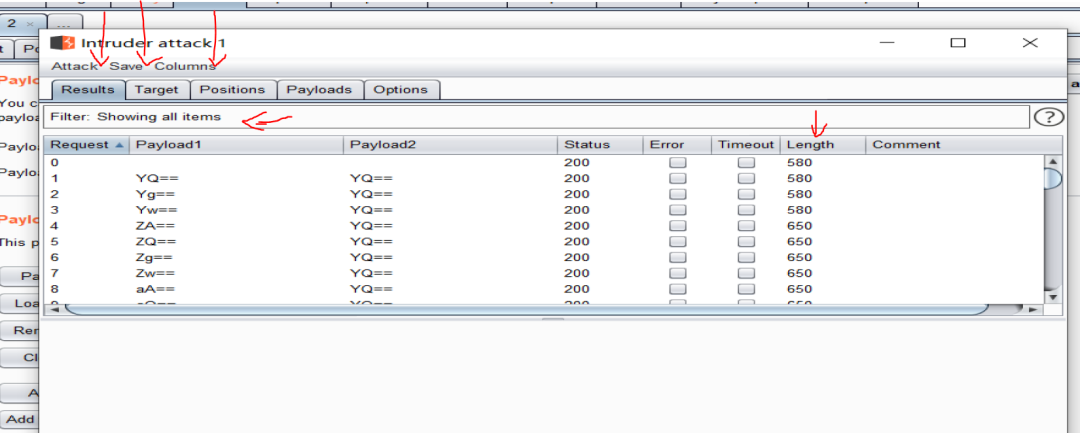This screenshot has height=433, width=1080.
Task: Select request number 0 cell
Action: (x=55, y=163)
